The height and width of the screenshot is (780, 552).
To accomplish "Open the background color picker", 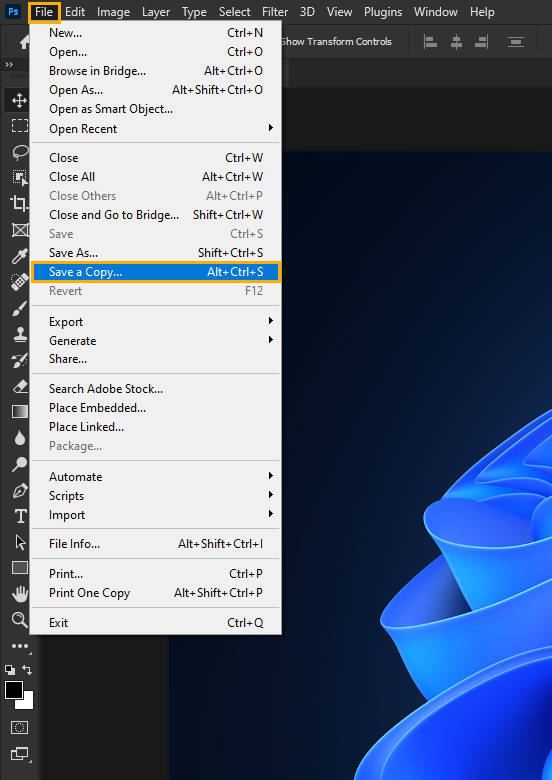I will [x=28, y=703].
